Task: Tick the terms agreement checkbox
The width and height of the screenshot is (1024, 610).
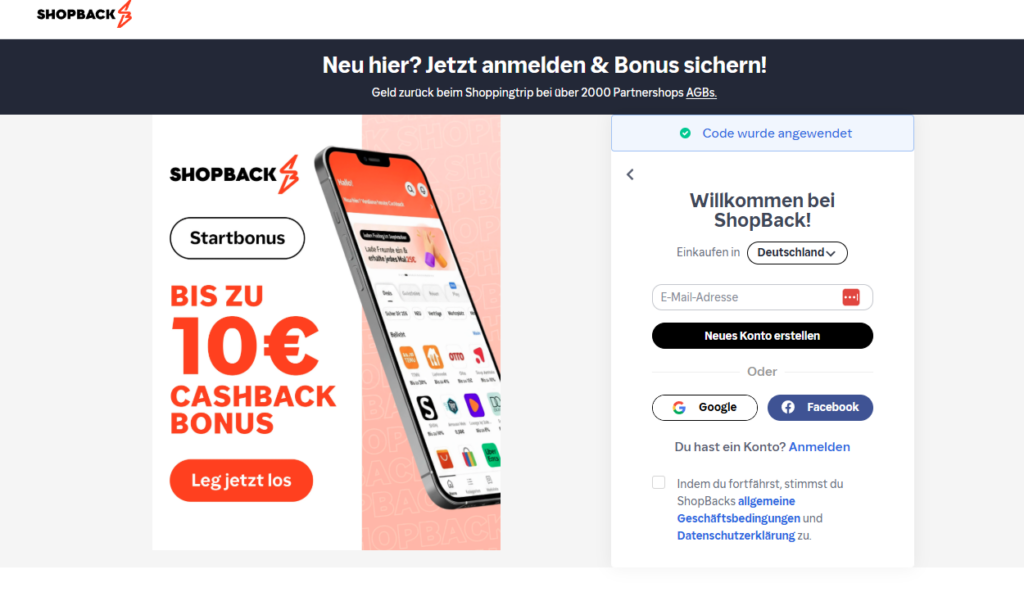Action: [x=658, y=483]
